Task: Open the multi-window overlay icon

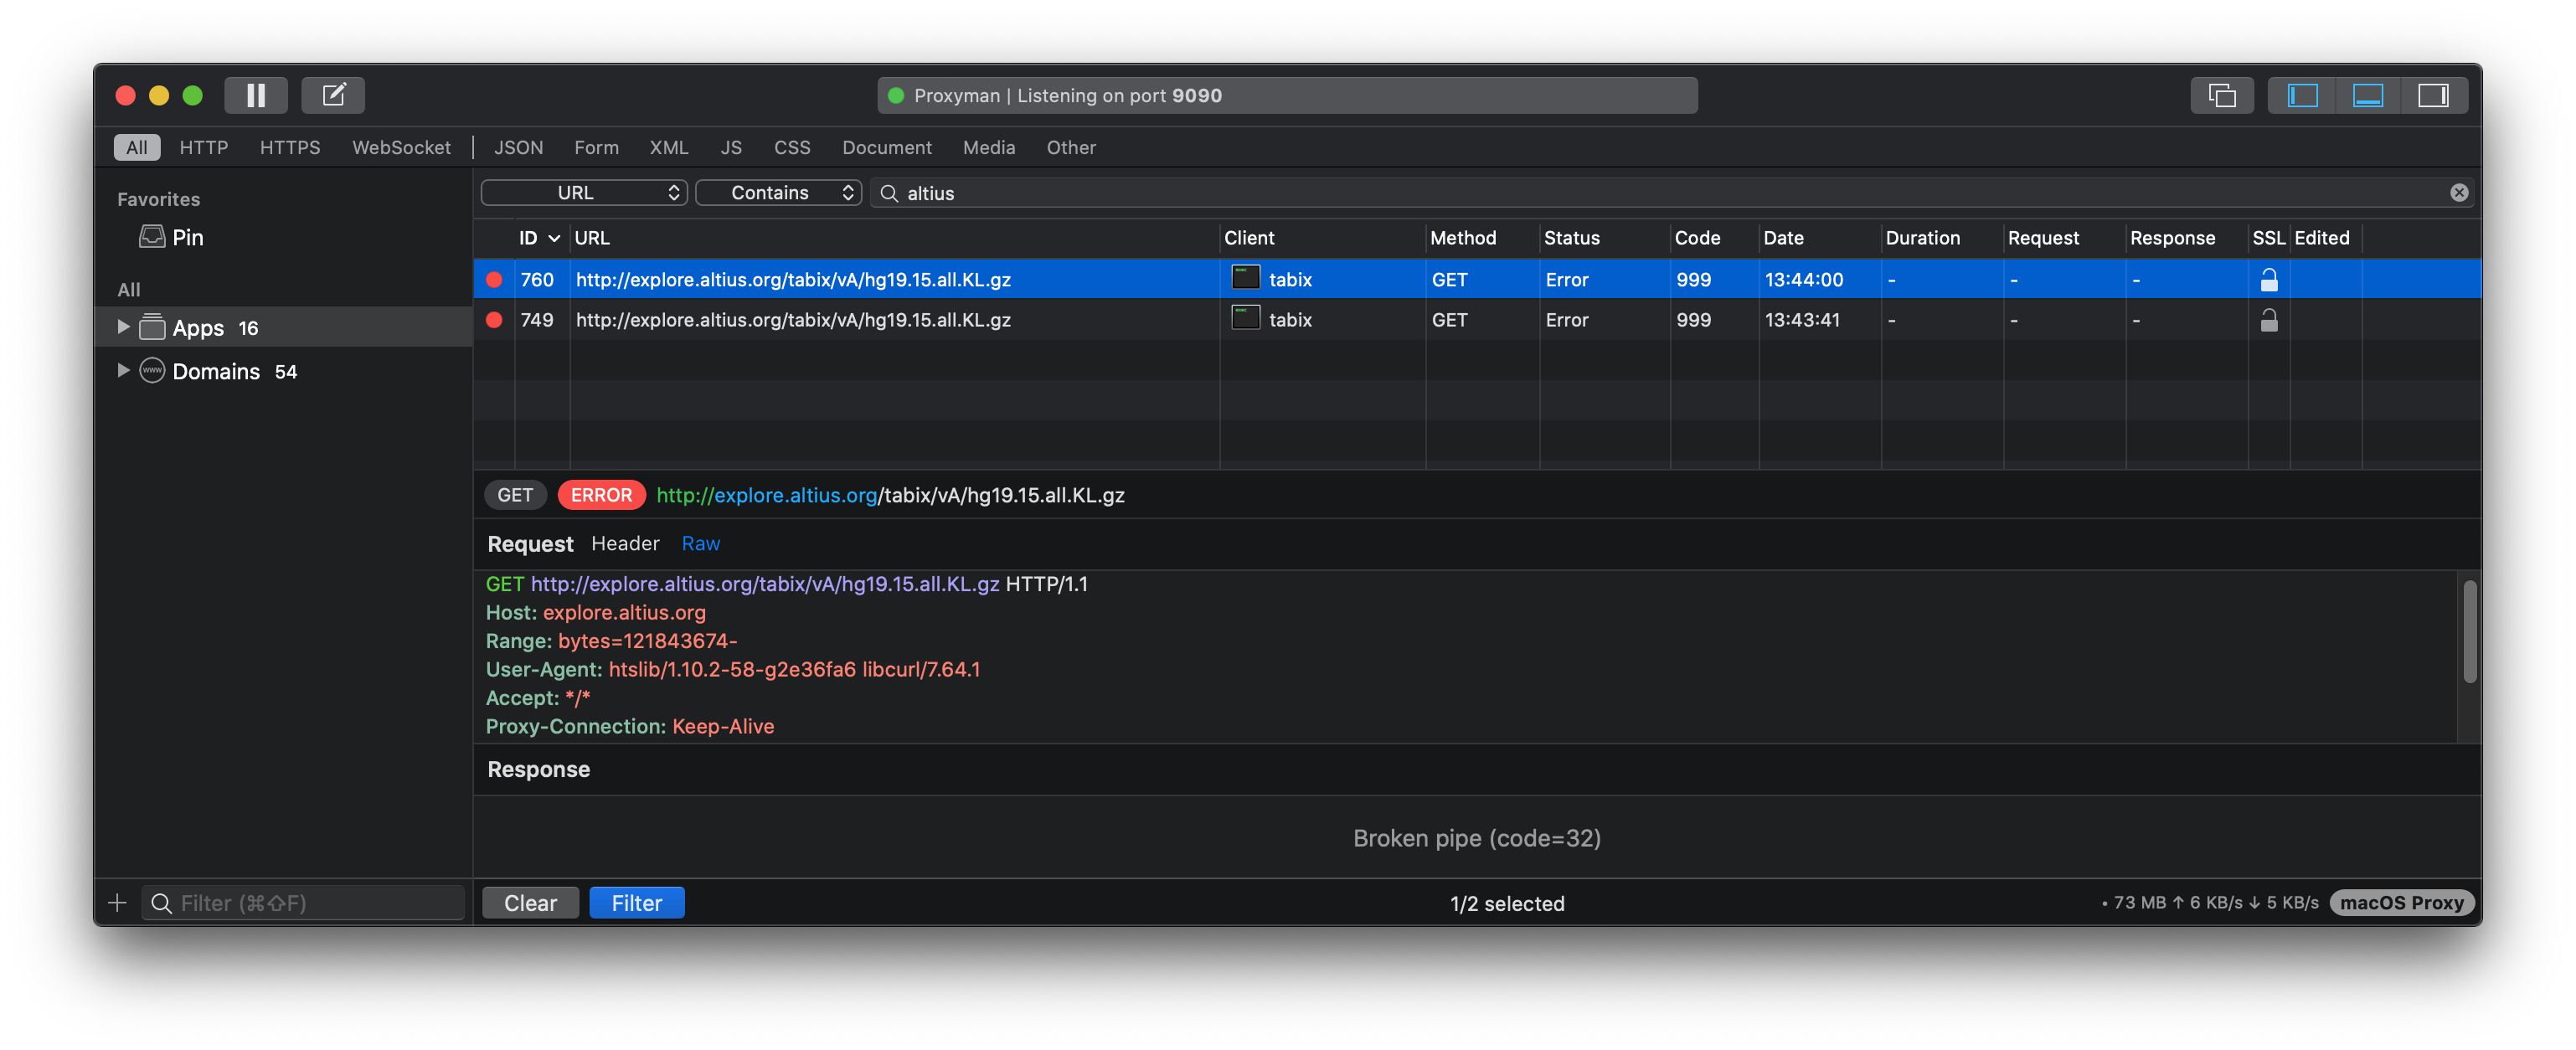Action: [2221, 95]
